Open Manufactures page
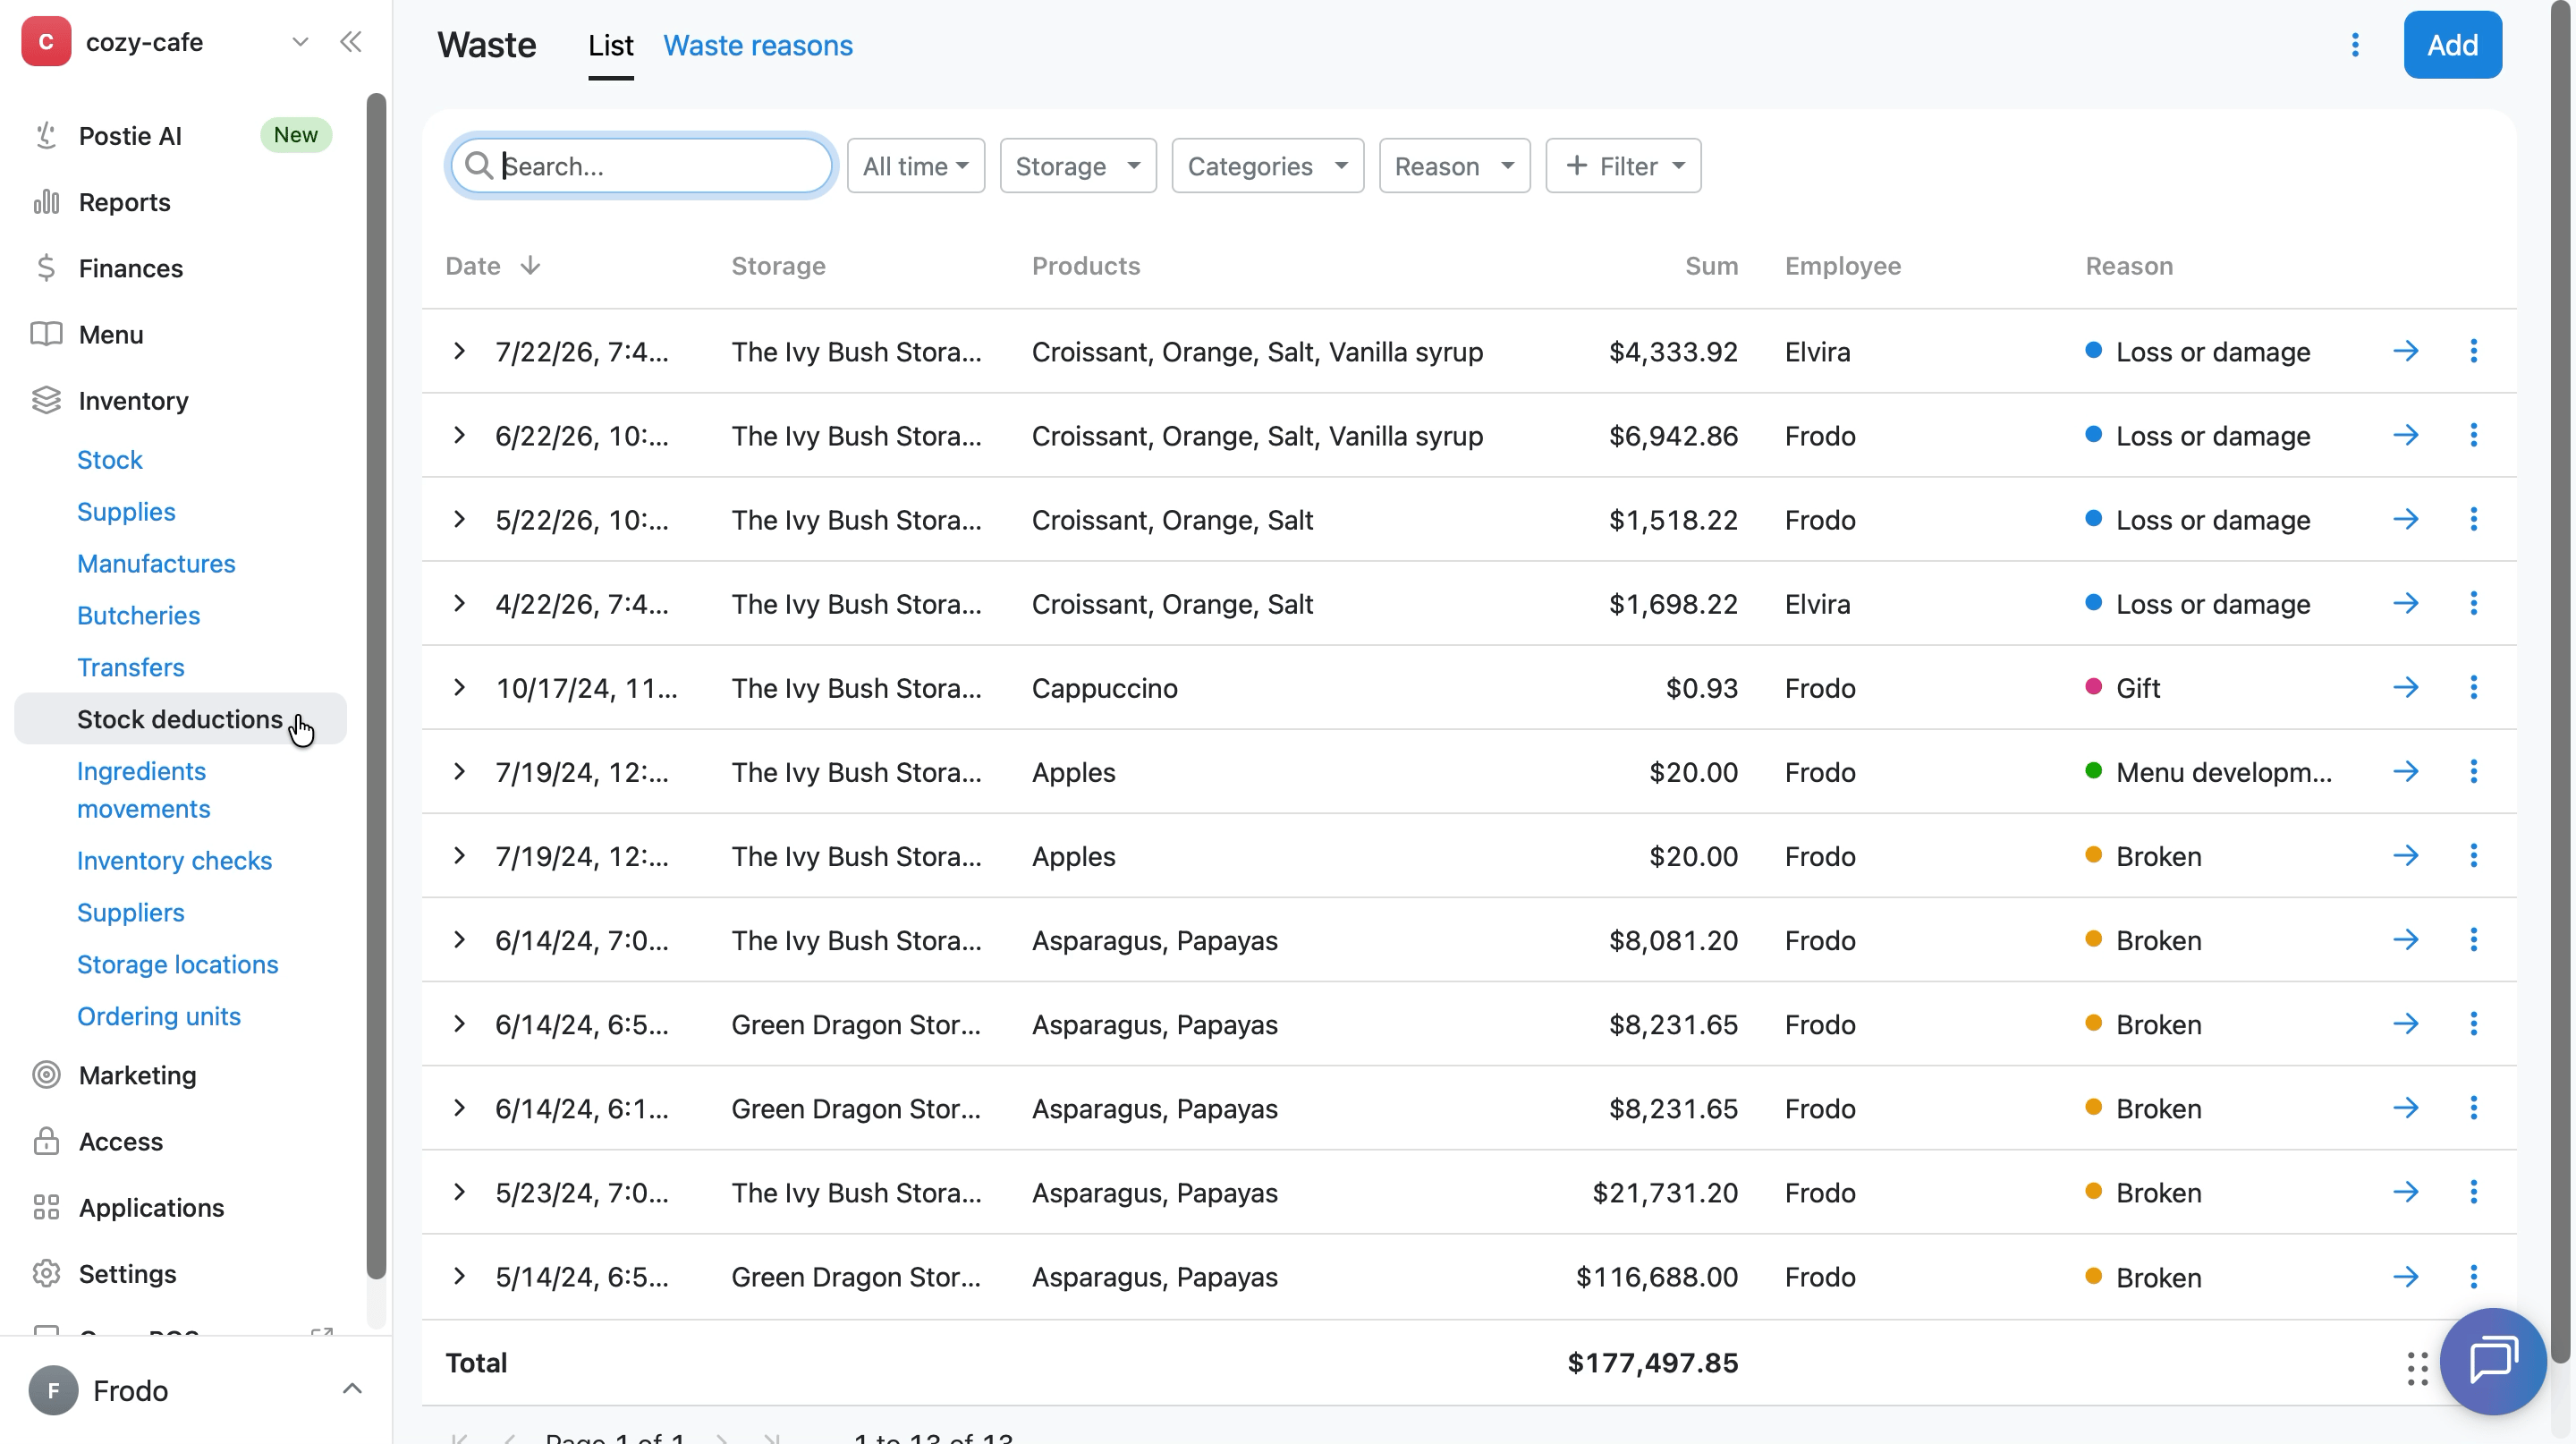The image size is (2576, 1444). (156, 564)
